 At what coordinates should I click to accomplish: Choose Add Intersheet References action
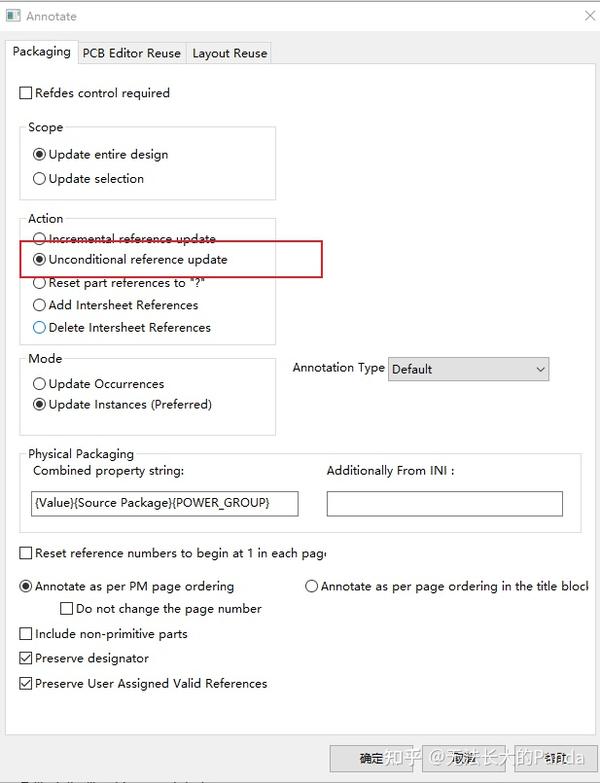coord(40,305)
